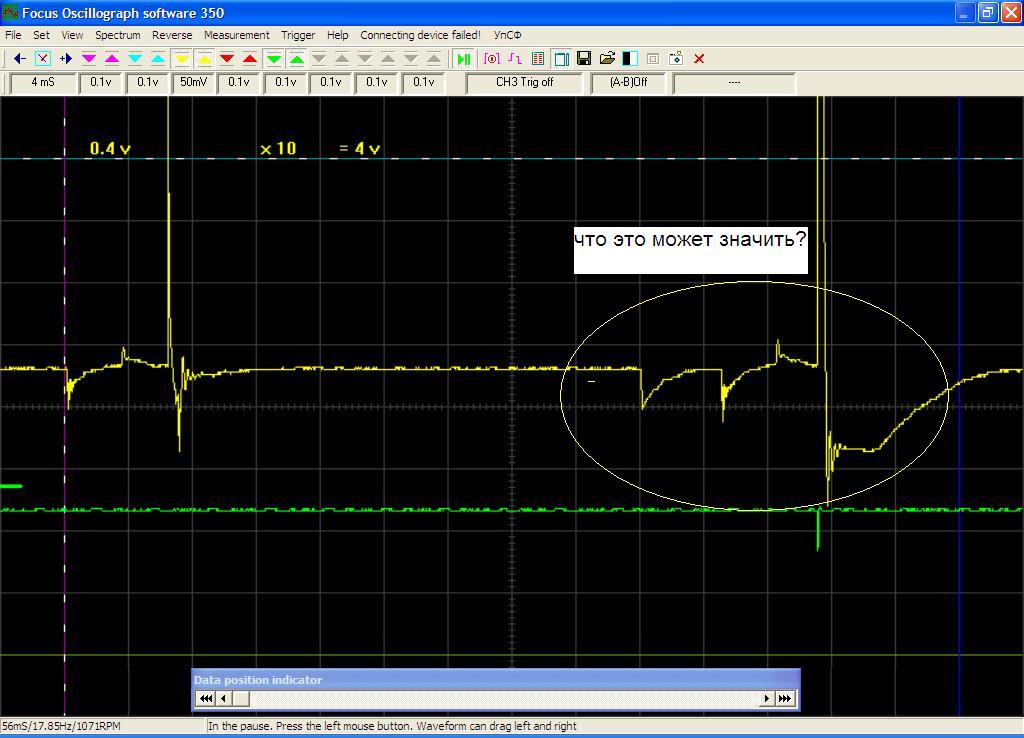Click the magenta bracketed circle toolbar icon
Image resolution: width=1024 pixels, height=738 pixels.
tap(492, 59)
